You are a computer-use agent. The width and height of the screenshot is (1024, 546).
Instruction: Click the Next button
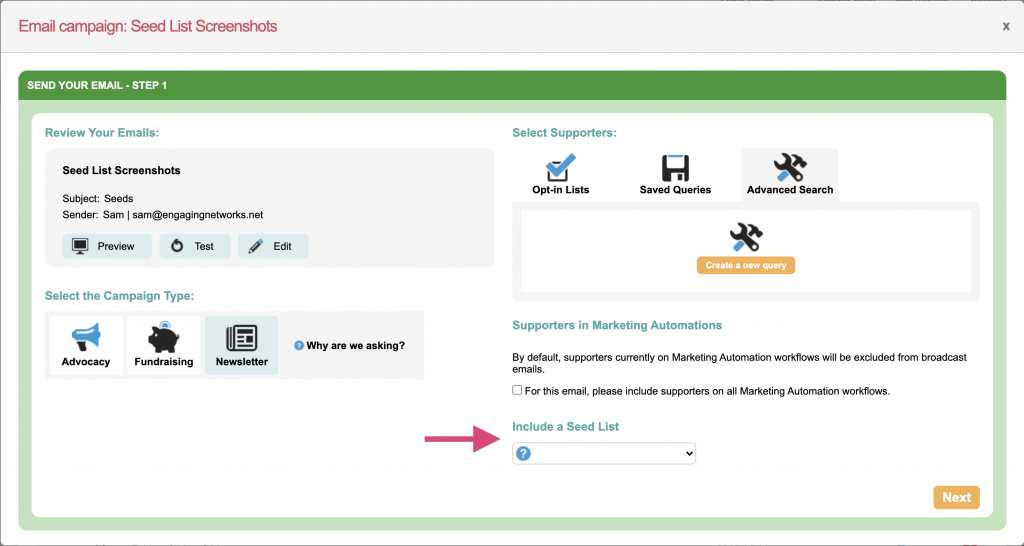pos(956,497)
